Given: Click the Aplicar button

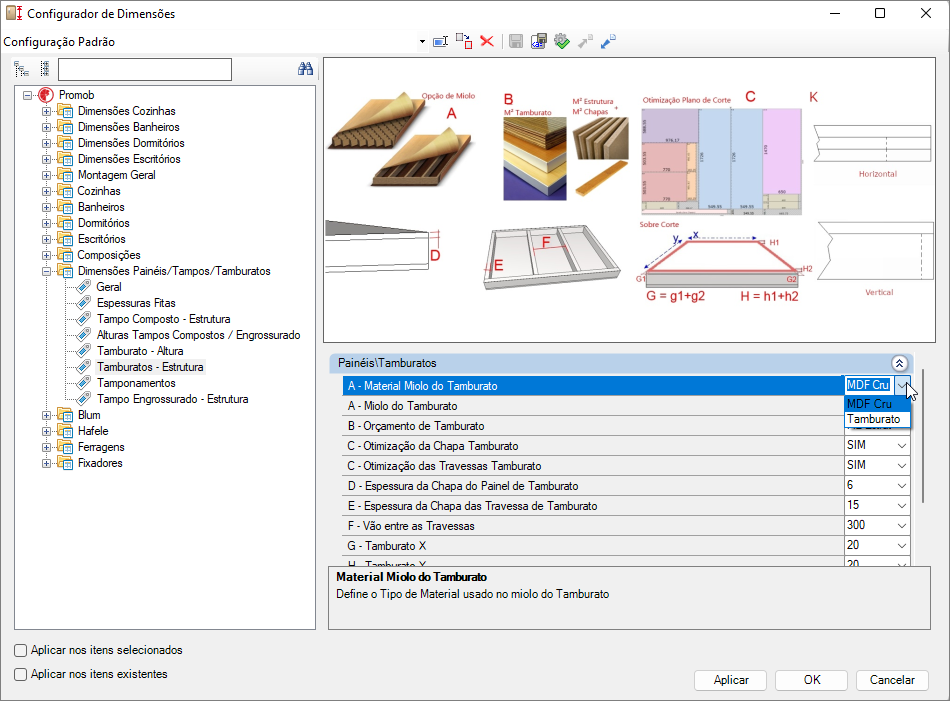Looking at the screenshot, I should tap(731, 680).
